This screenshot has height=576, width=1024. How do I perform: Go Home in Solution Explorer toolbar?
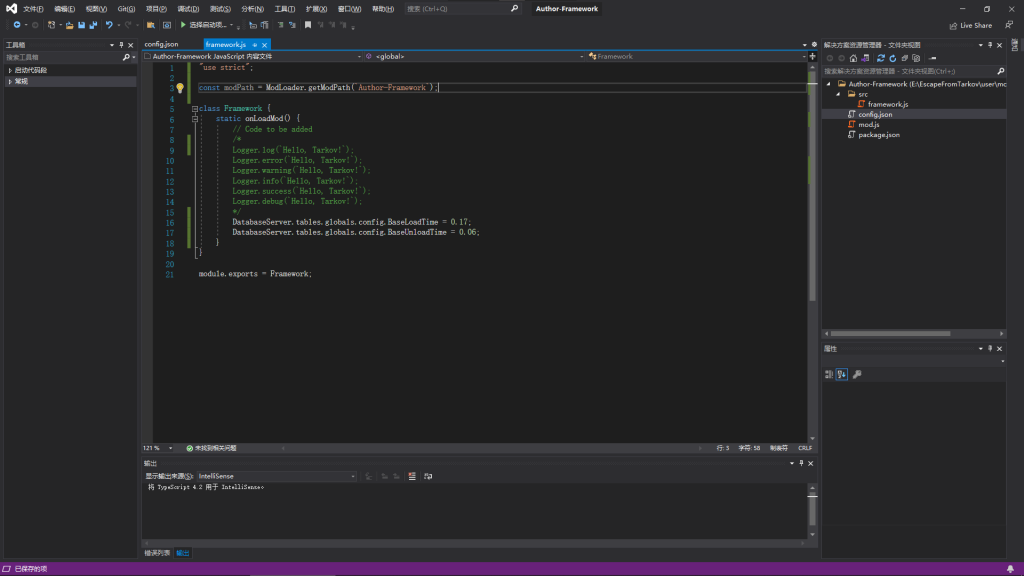pyautogui.click(x=853, y=58)
